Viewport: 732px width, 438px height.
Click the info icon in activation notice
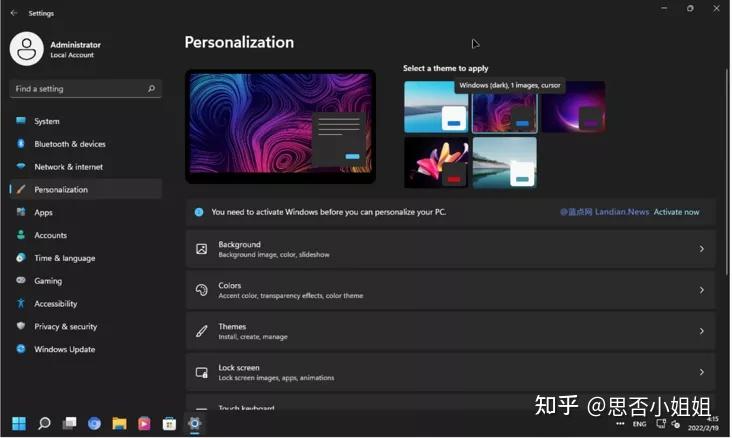(199, 212)
